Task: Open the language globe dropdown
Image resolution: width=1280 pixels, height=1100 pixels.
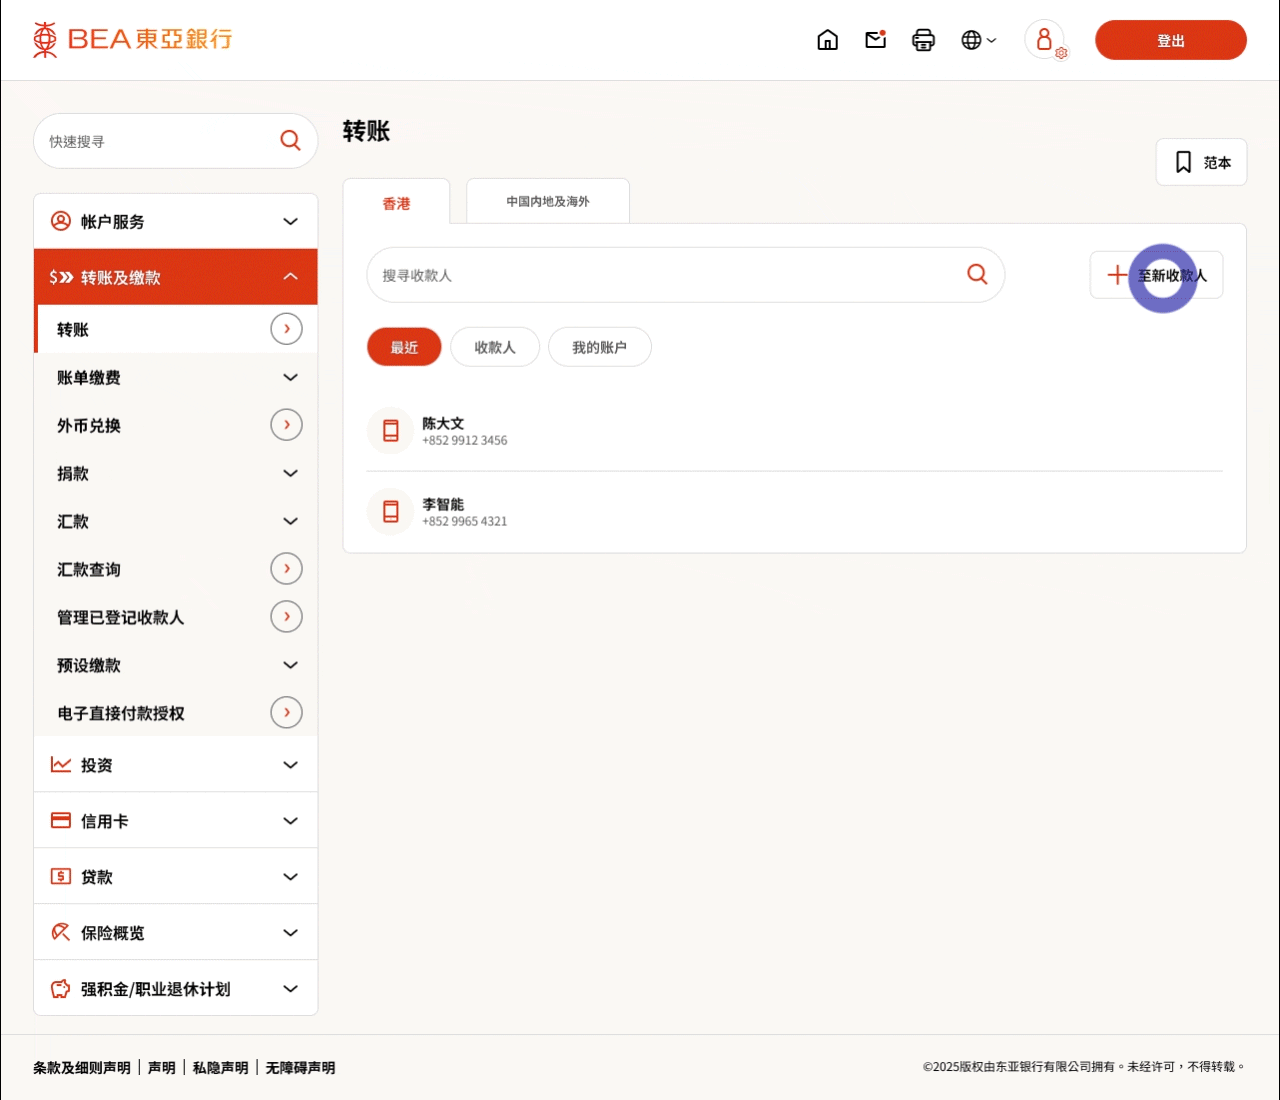Action: click(x=978, y=40)
